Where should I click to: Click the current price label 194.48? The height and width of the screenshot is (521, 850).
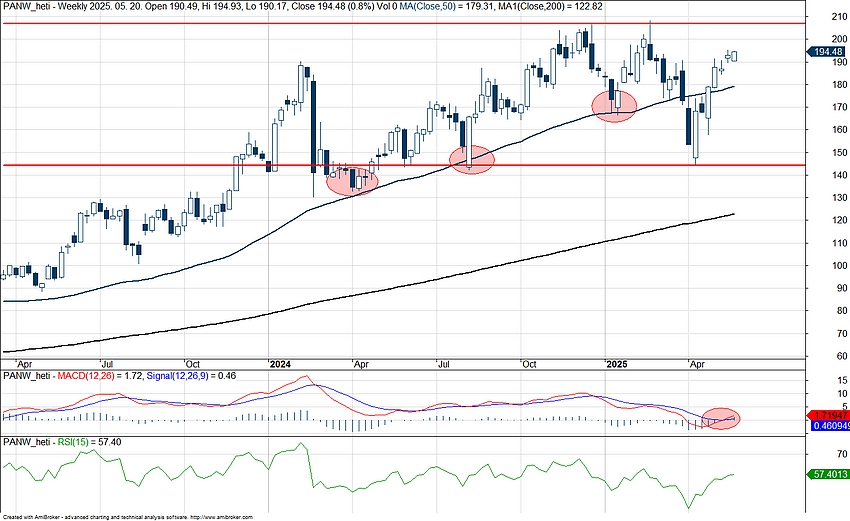tap(827, 52)
